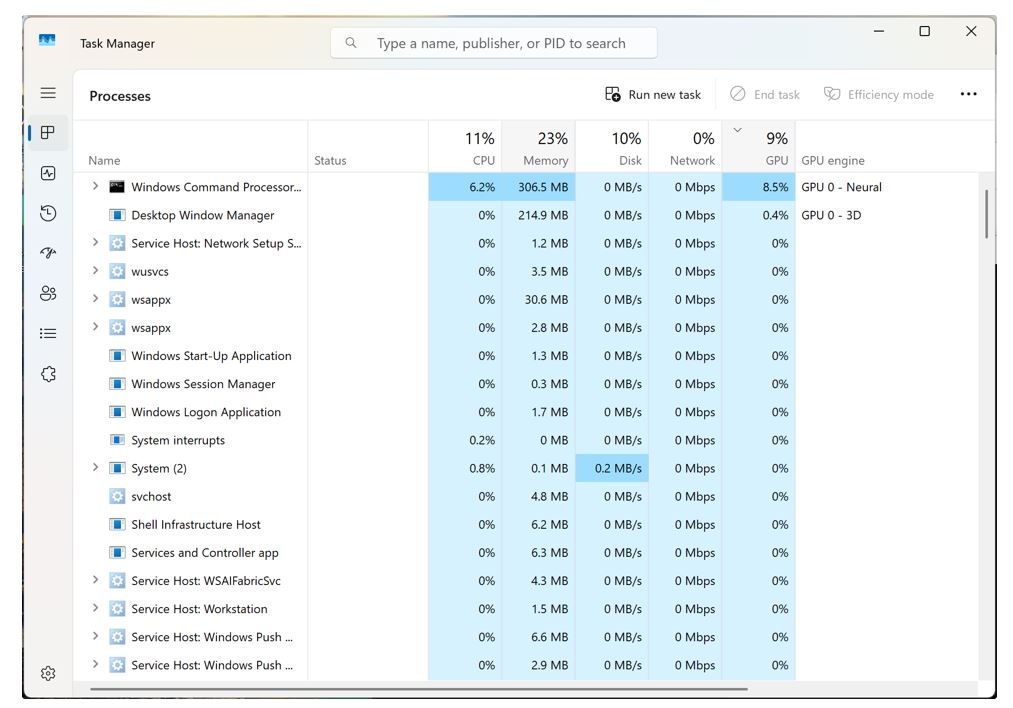1013x708 pixels.
Task: Click Run new task button
Action: click(653, 94)
